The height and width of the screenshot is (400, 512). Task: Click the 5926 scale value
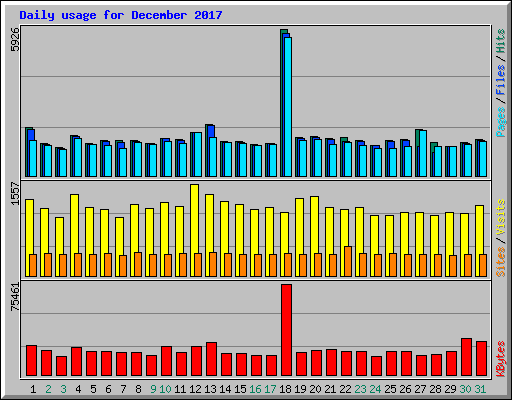[x=15, y=39]
